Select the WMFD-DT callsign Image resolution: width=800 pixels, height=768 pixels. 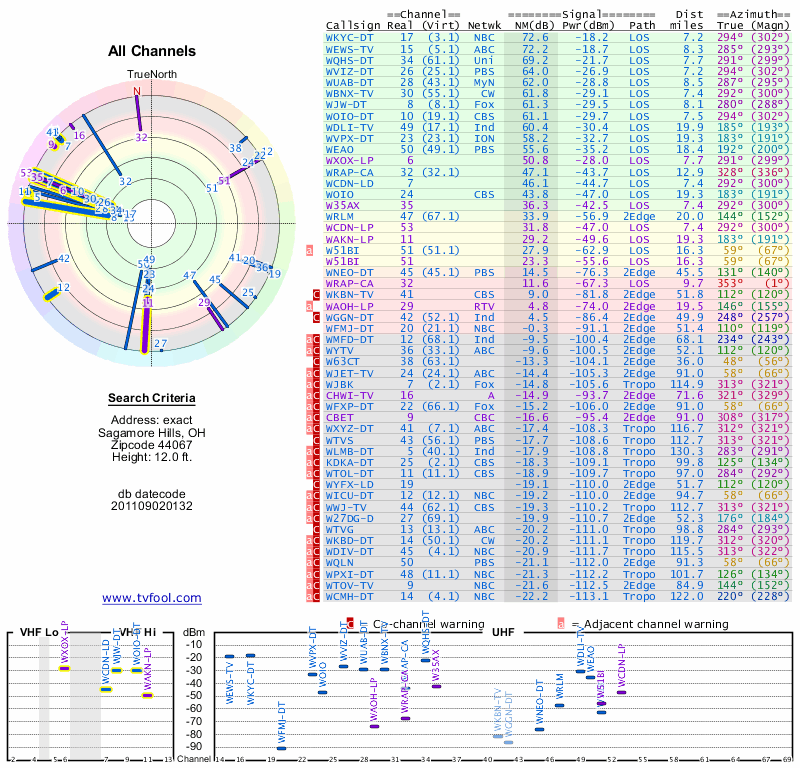(x=349, y=340)
